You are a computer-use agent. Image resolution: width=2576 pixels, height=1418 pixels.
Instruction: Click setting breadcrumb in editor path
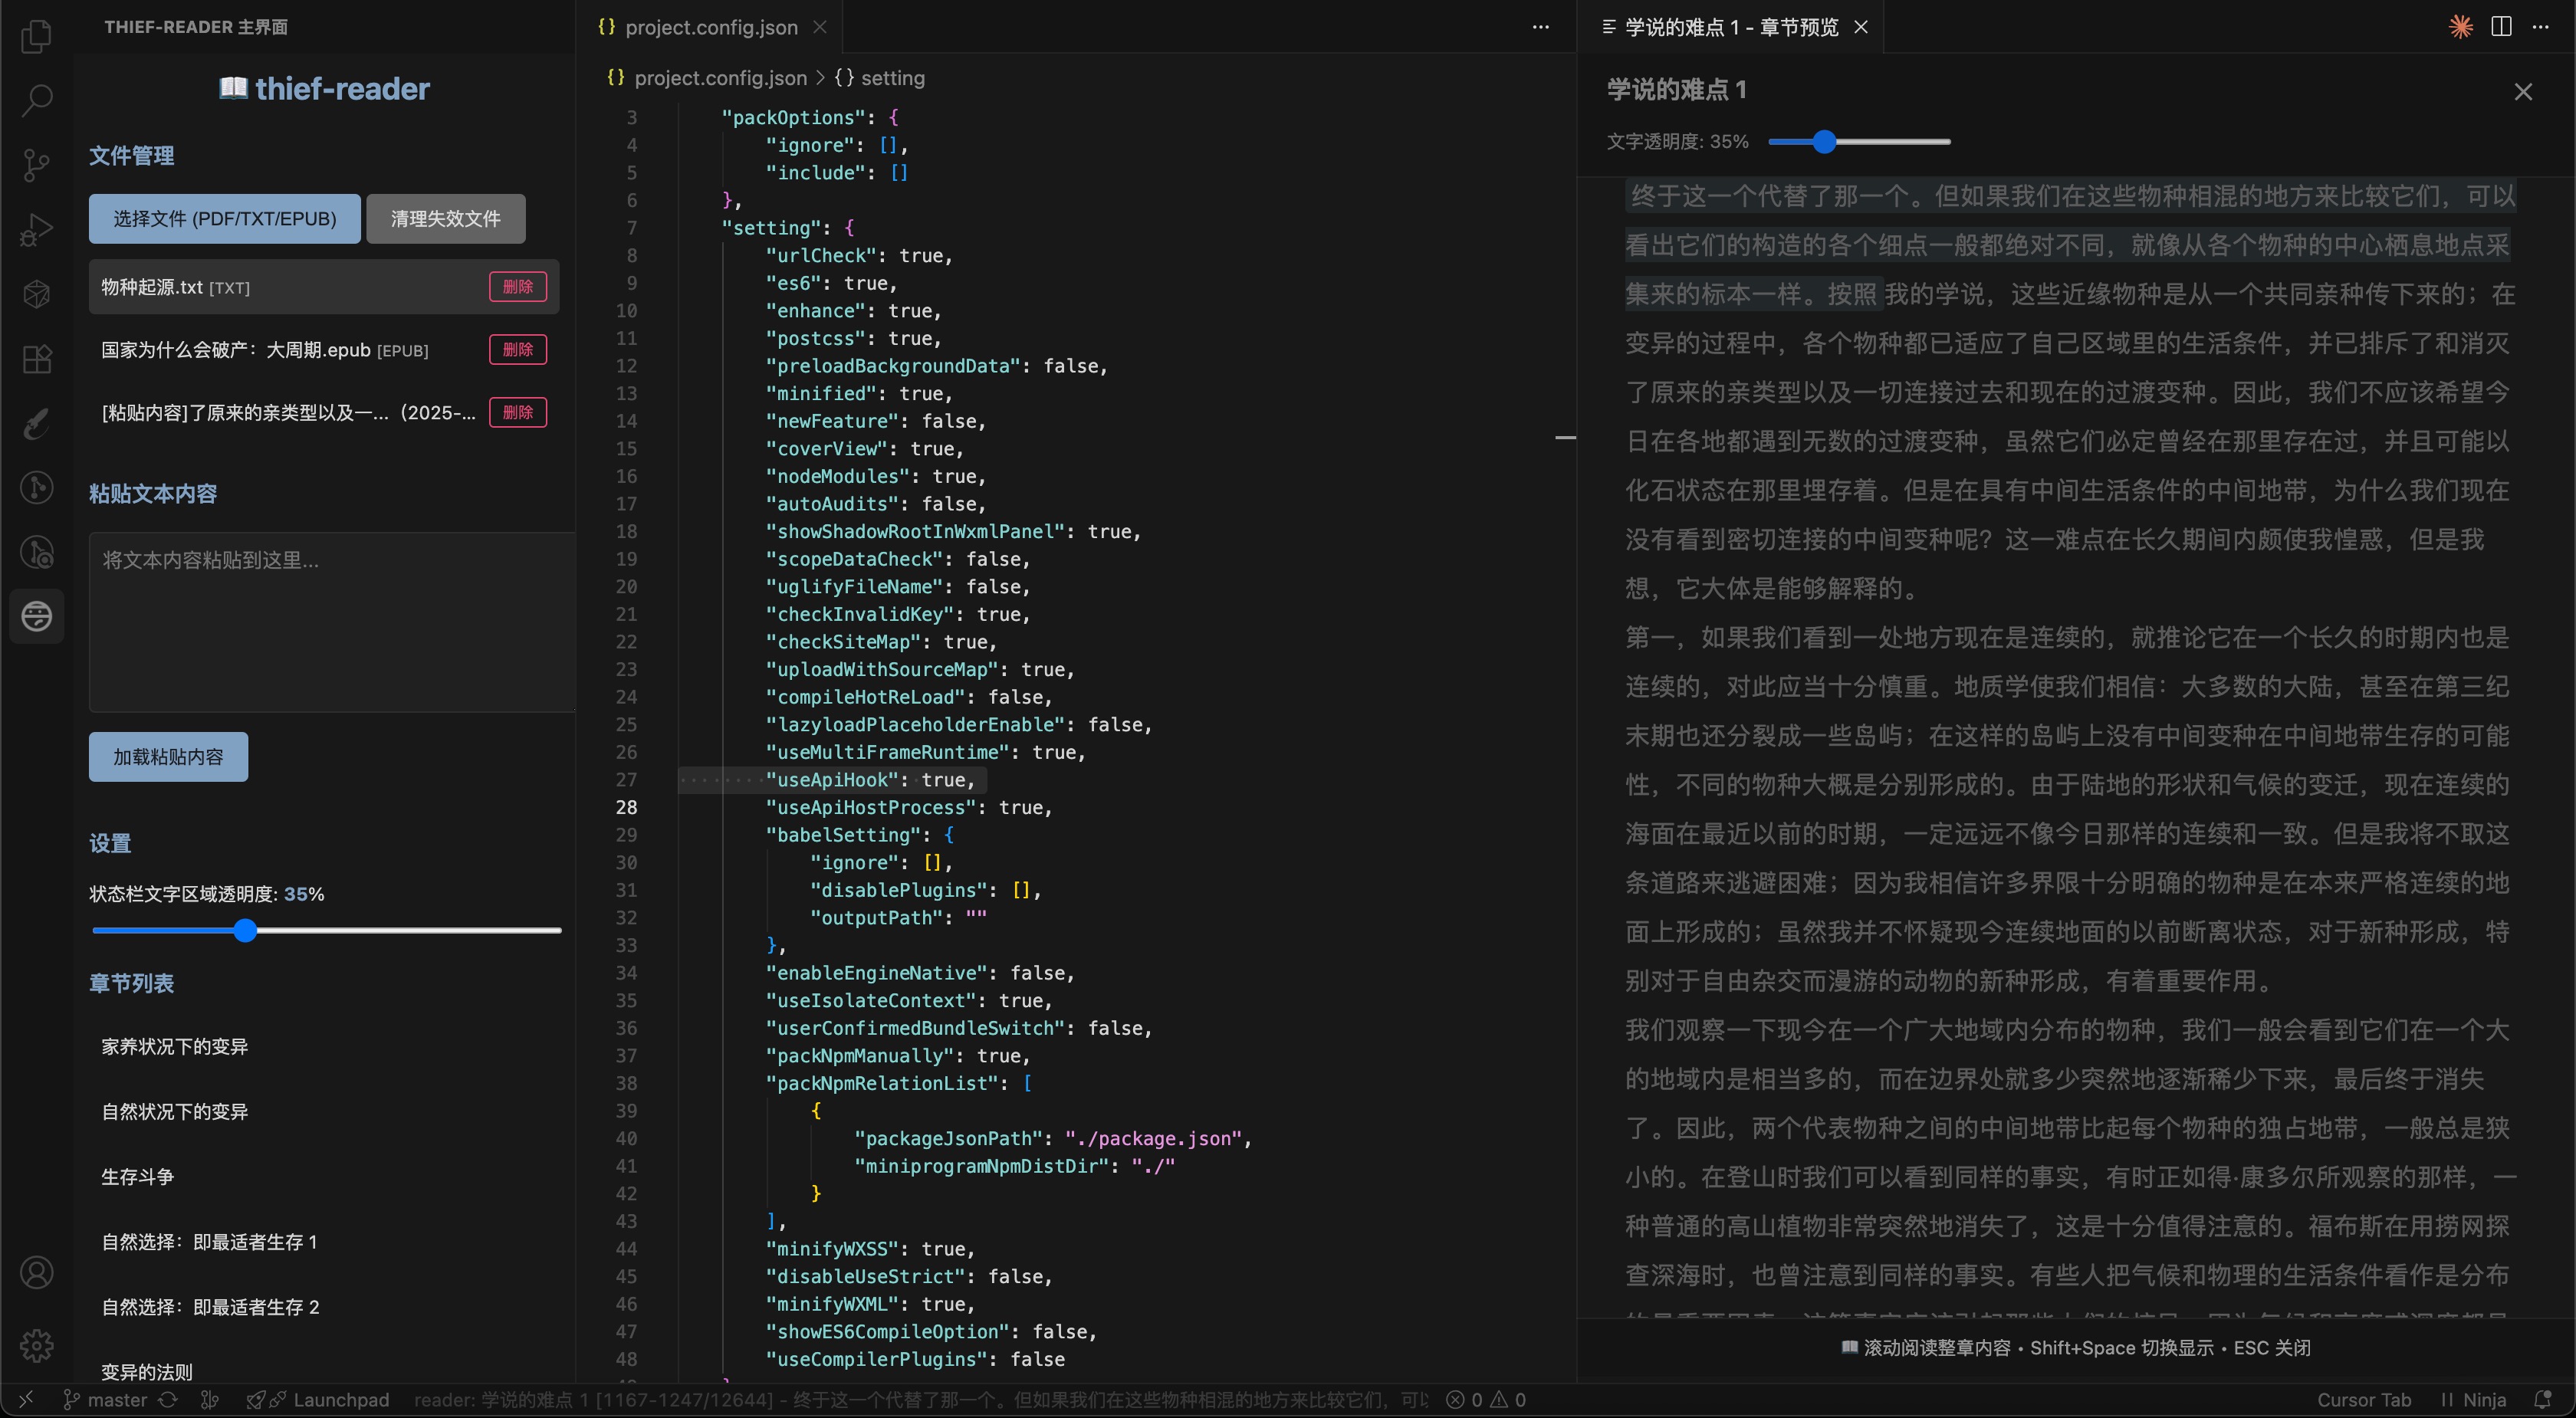[892, 78]
